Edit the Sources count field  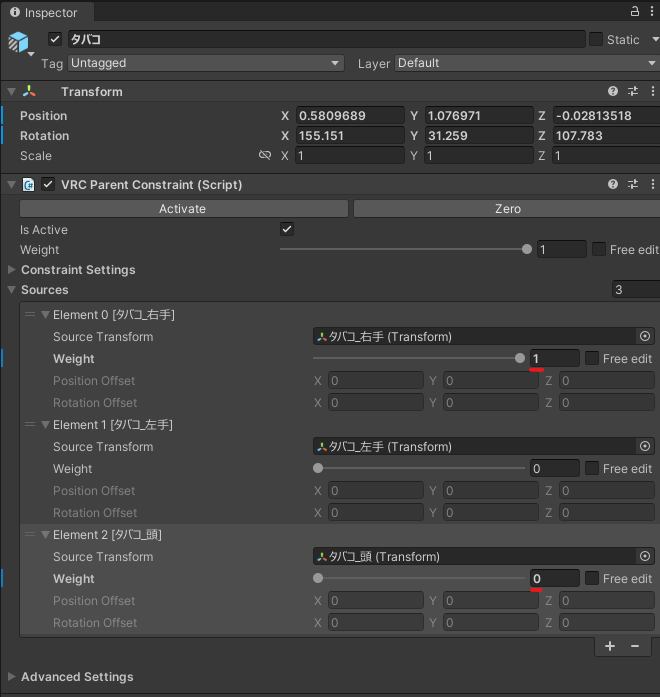[636, 290]
